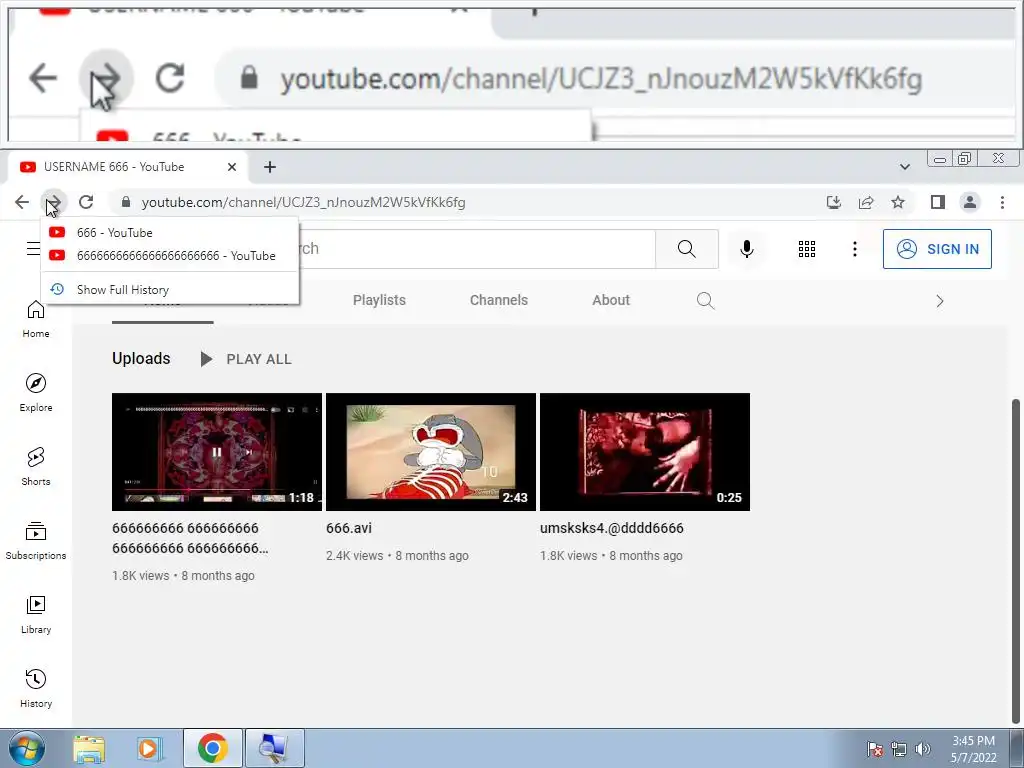Close the USERNAME 666 - YouTube tab
The width and height of the screenshot is (1024, 768).
[x=232, y=167]
